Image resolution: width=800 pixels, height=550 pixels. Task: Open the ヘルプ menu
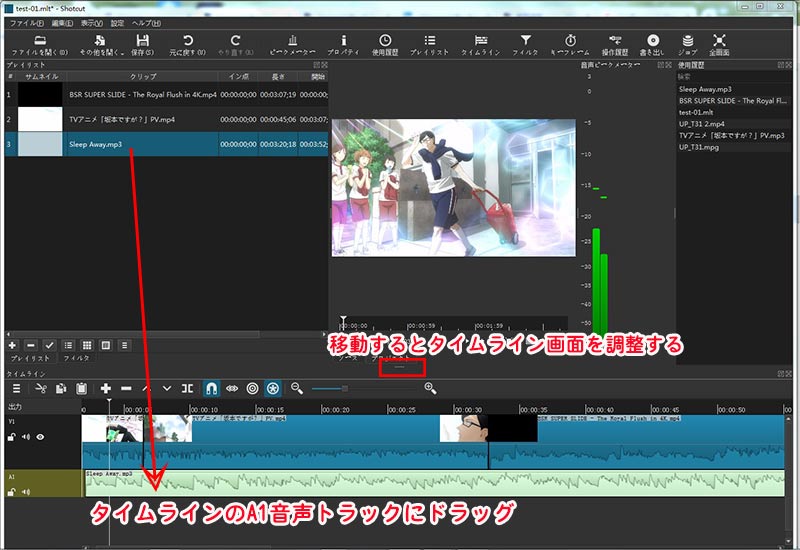point(146,23)
